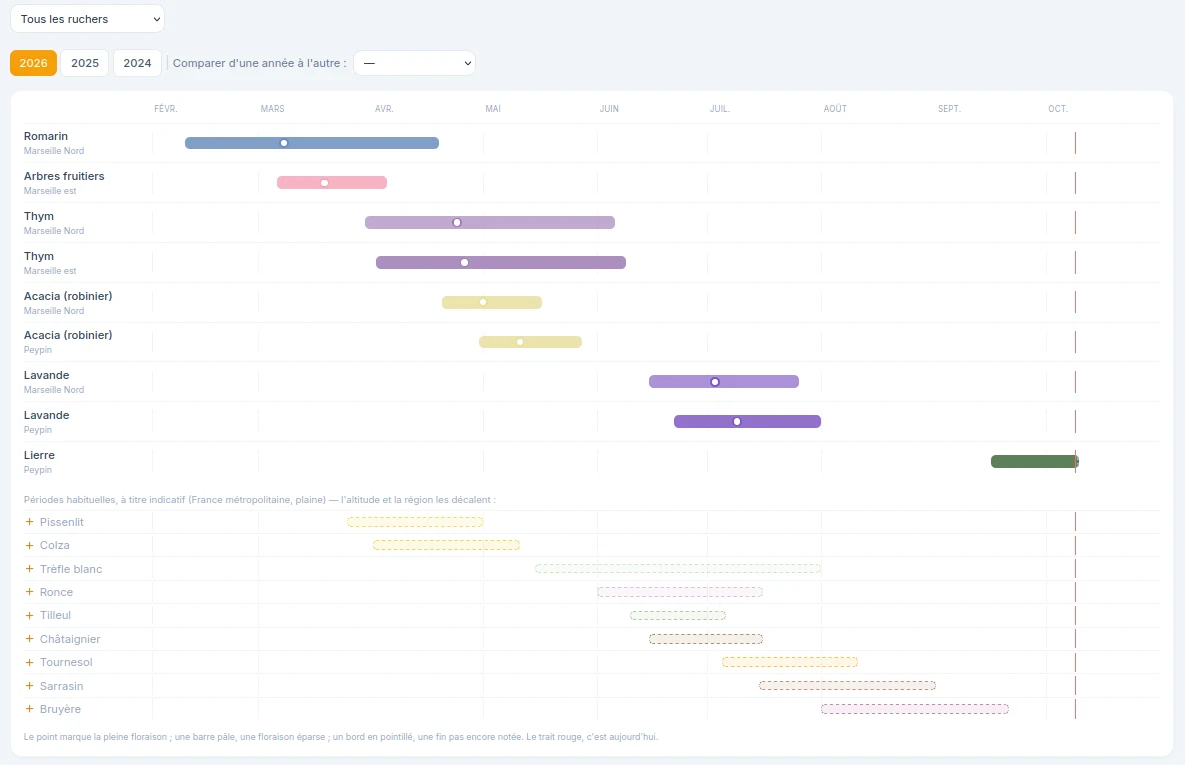Click the dashed Bruyère period bar
The image size is (1185, 765).
tap(914, 709)
